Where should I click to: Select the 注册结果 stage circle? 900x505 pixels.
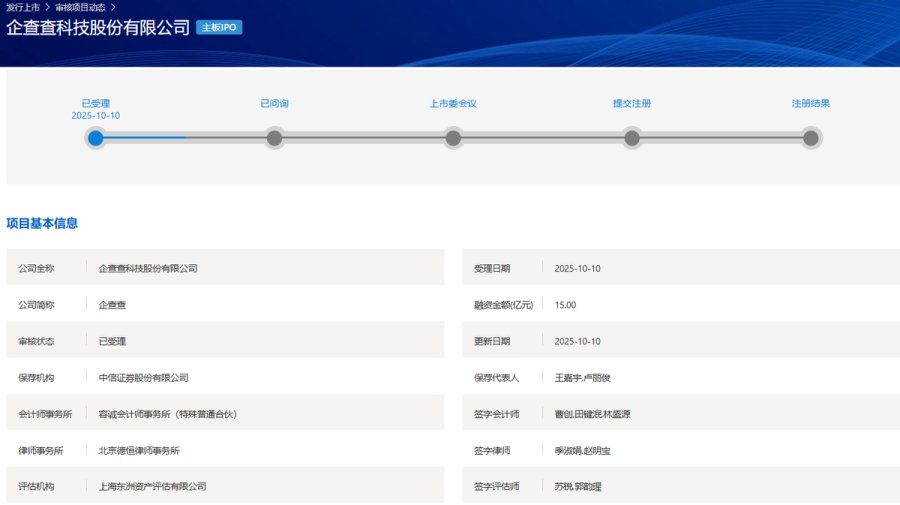click(811, 138)
